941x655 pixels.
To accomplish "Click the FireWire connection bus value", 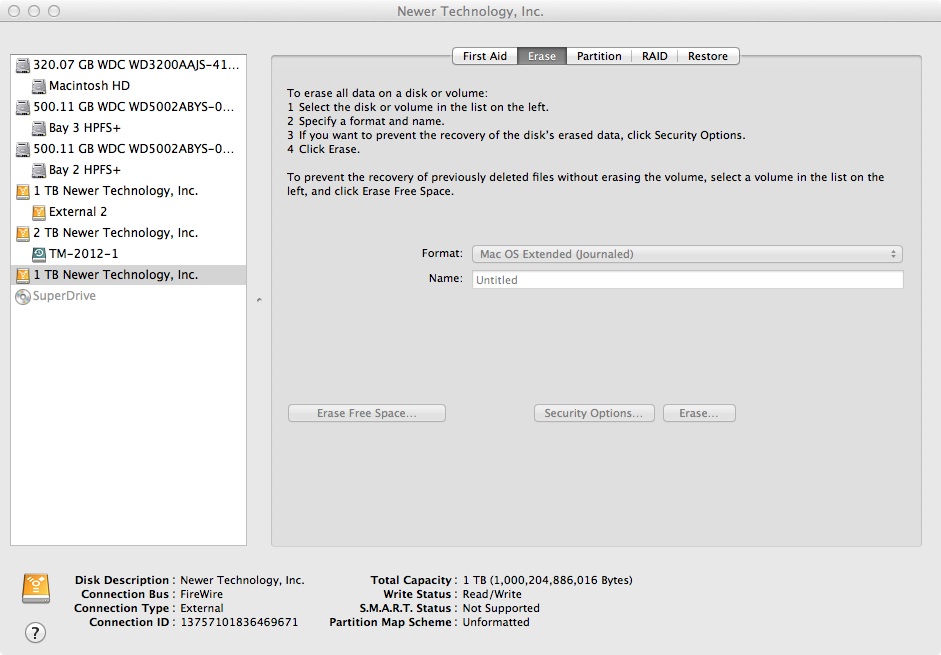I will coord(202,594).
